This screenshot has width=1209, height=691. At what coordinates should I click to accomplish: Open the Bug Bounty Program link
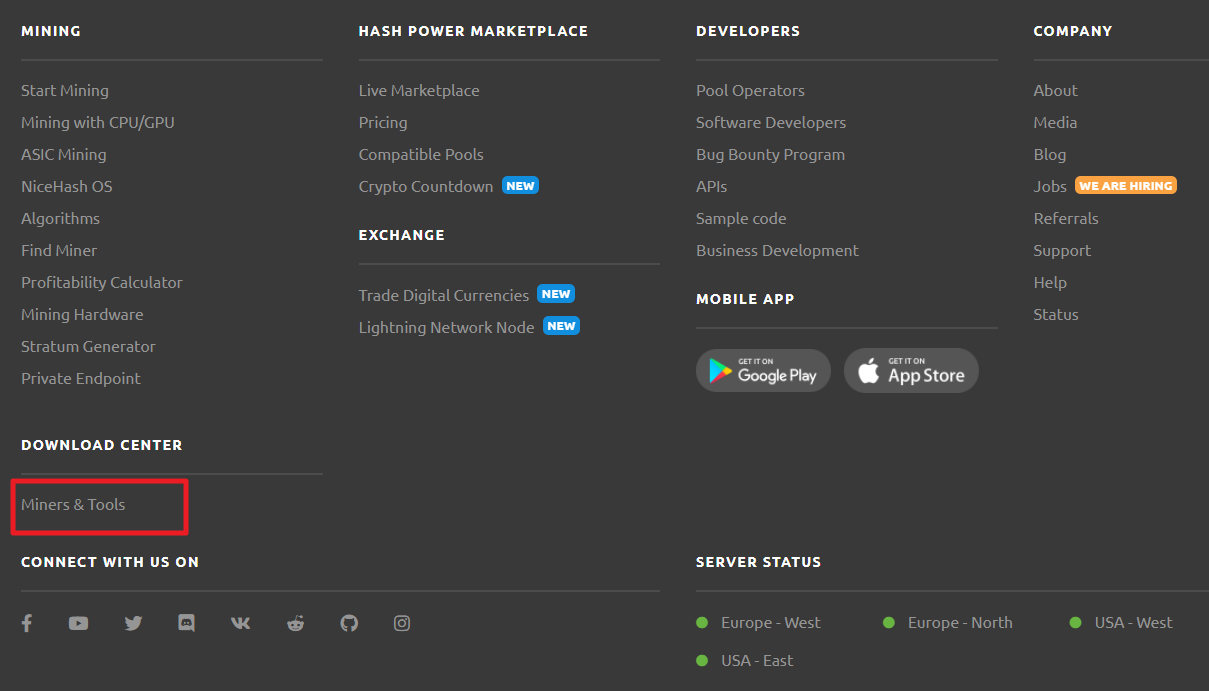click(x=770, y=154)
